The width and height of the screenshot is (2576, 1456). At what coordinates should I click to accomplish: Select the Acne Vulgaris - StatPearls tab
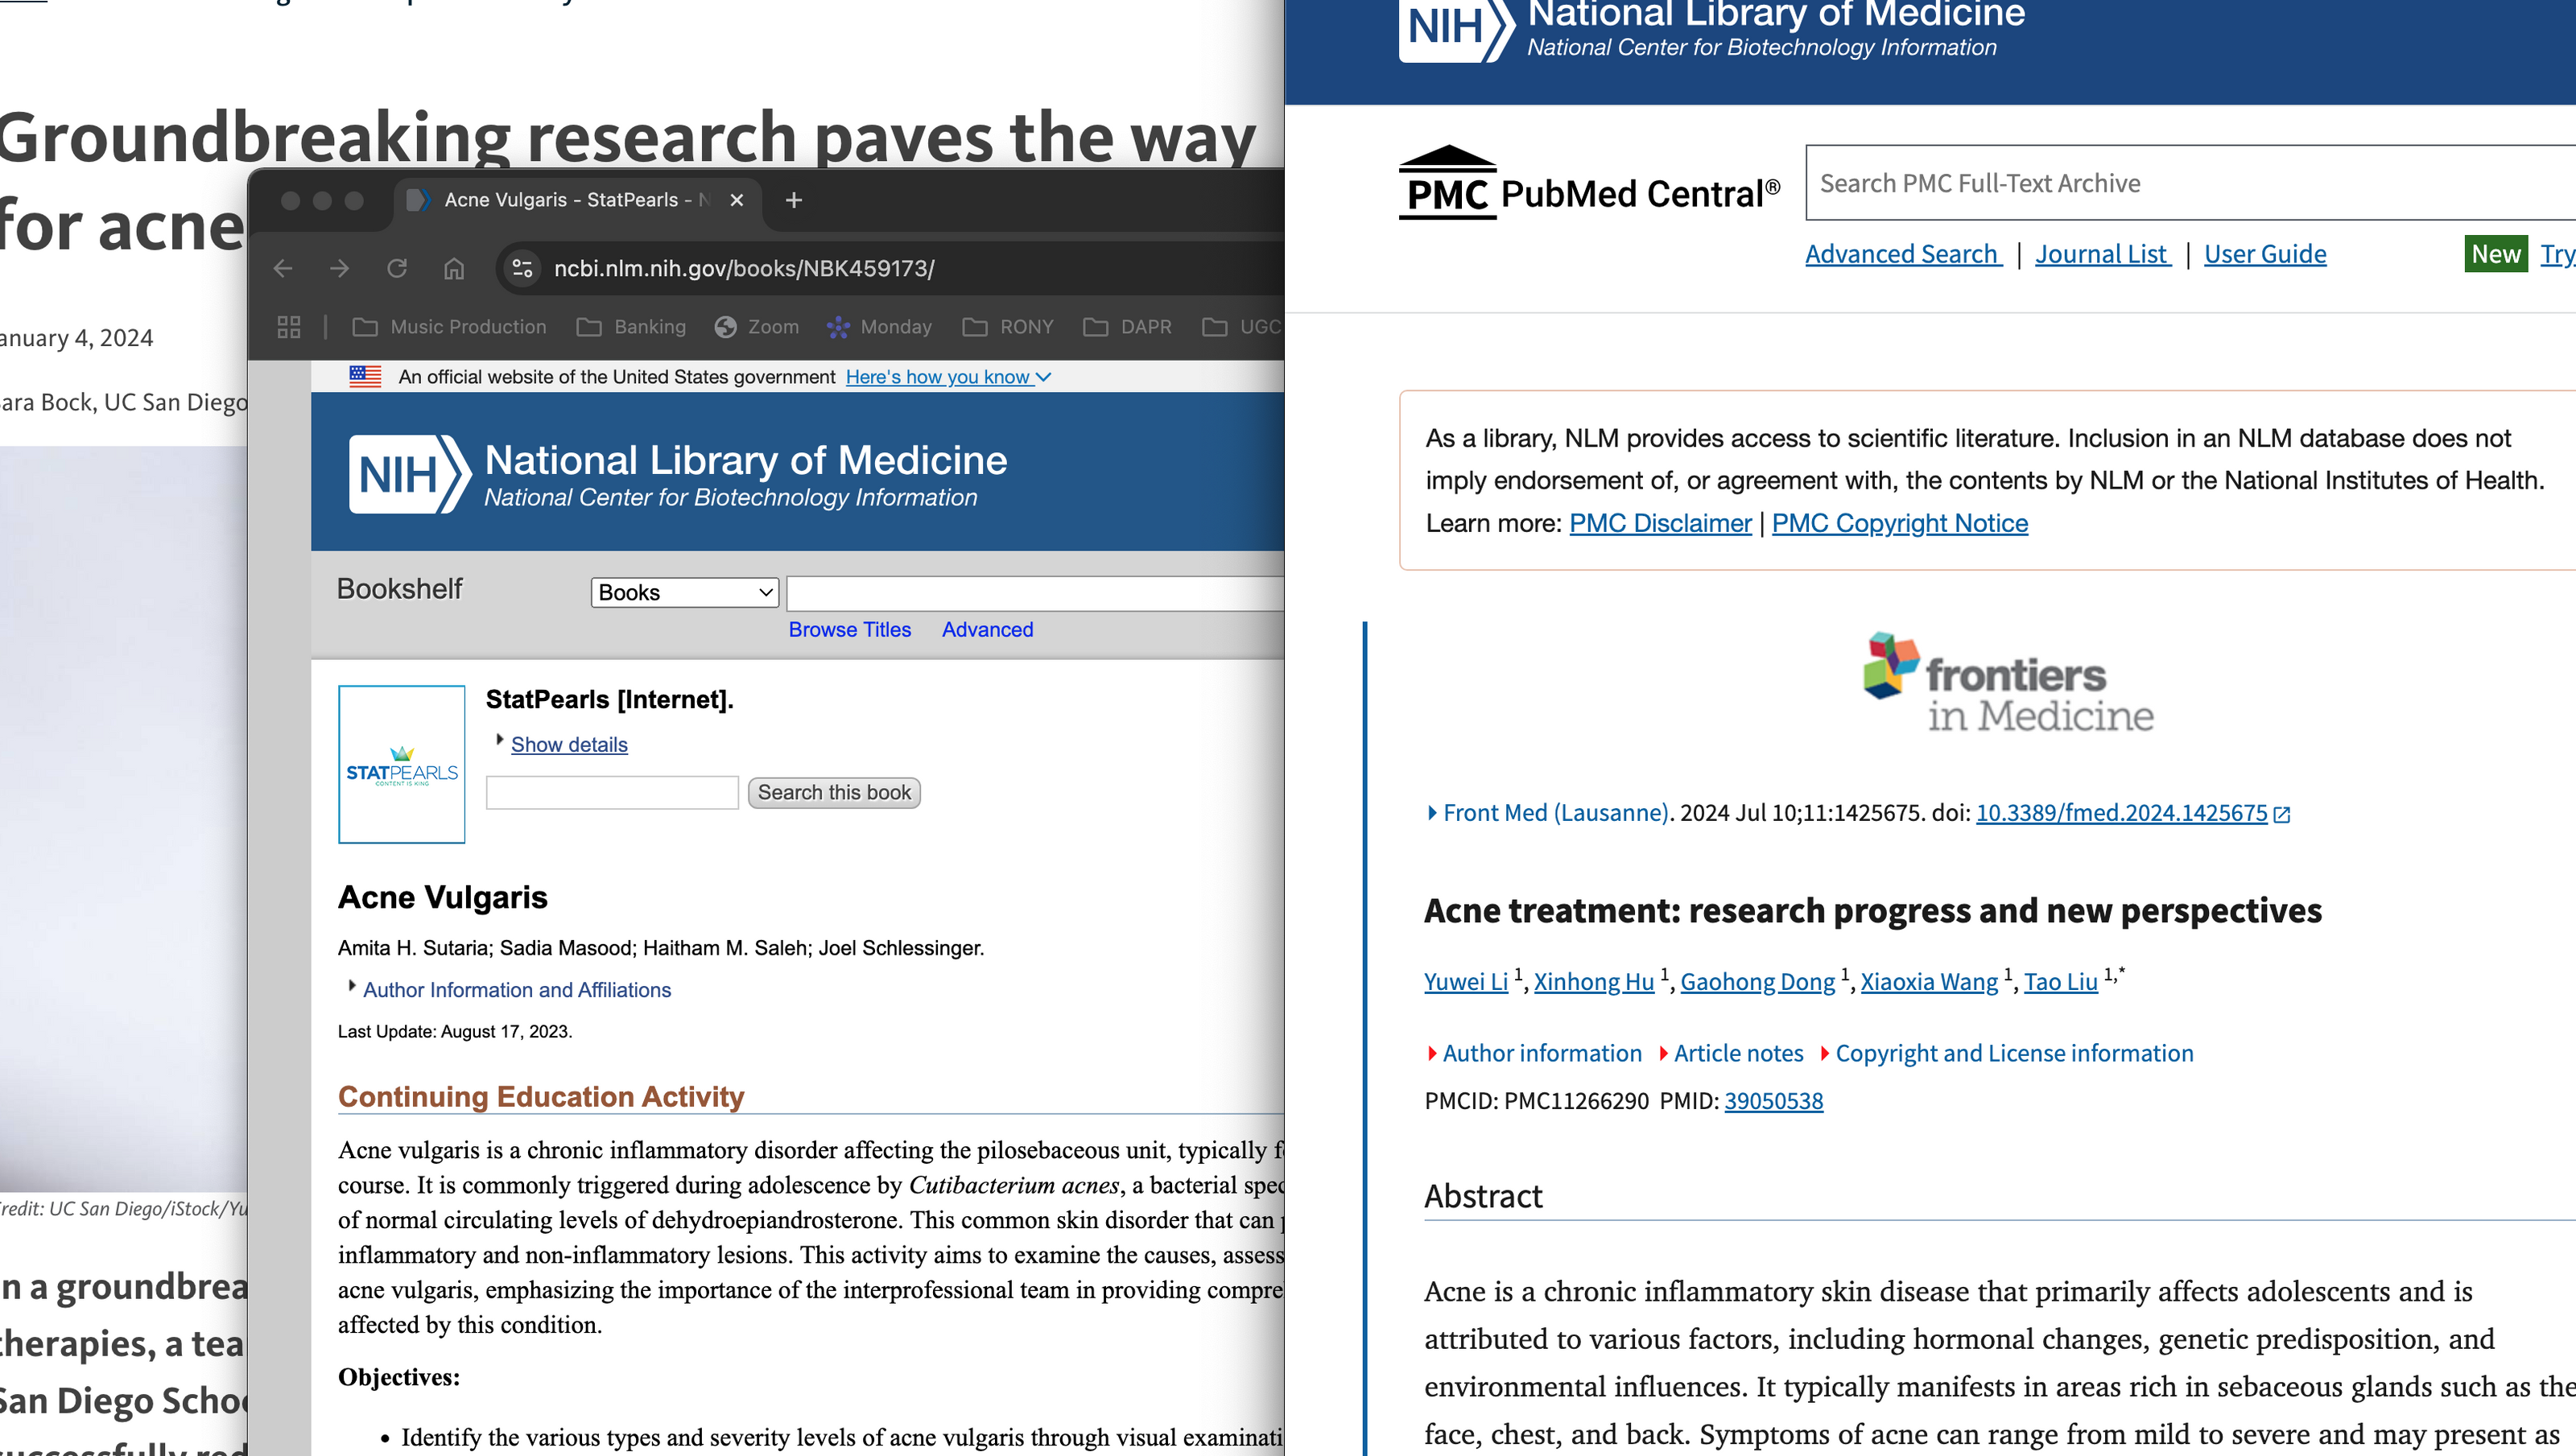tap(577, 200)
